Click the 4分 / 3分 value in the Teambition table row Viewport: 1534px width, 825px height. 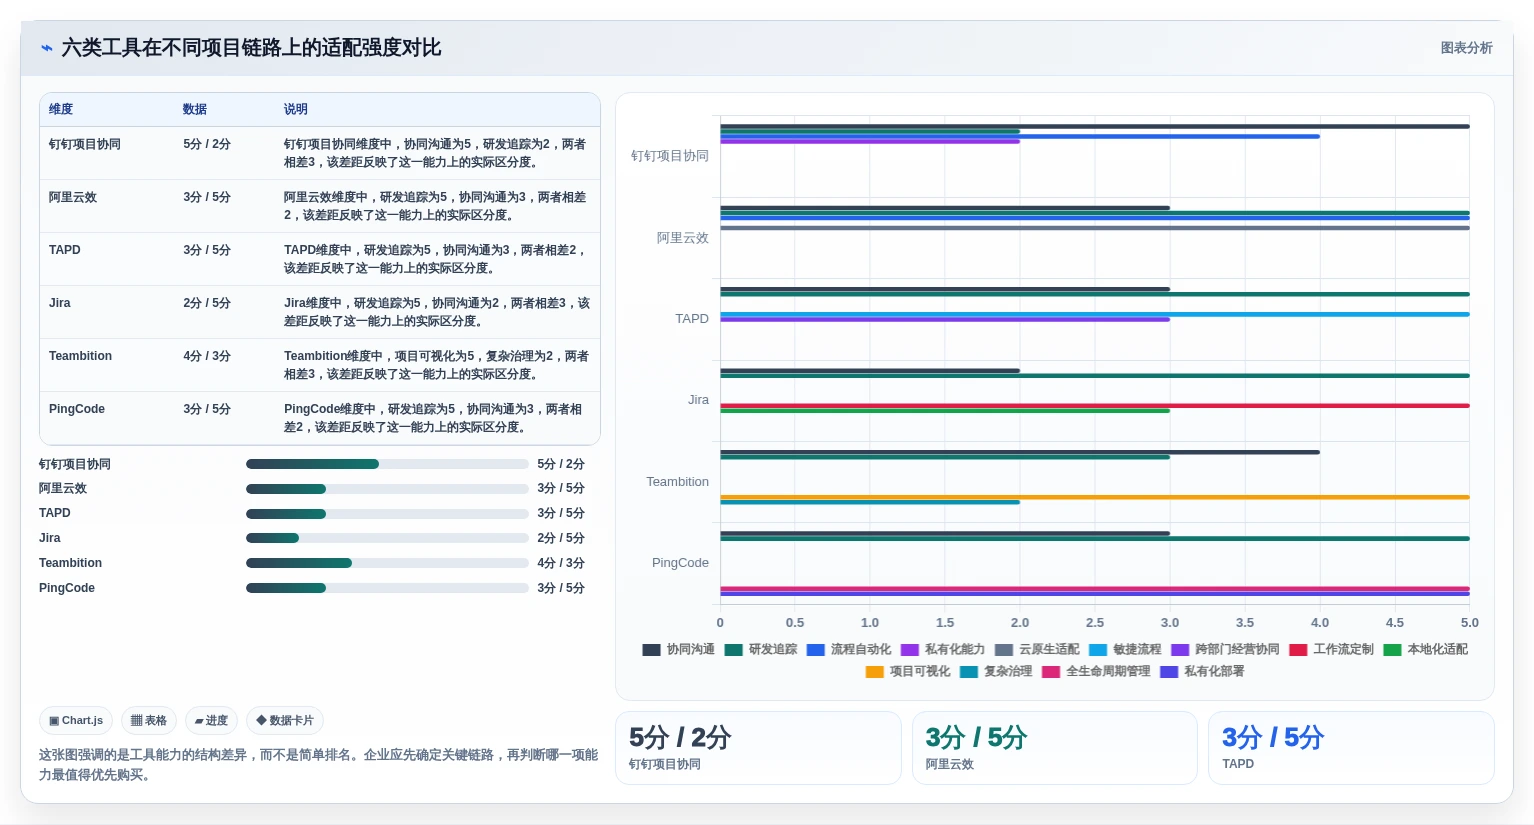click(207, 356)
